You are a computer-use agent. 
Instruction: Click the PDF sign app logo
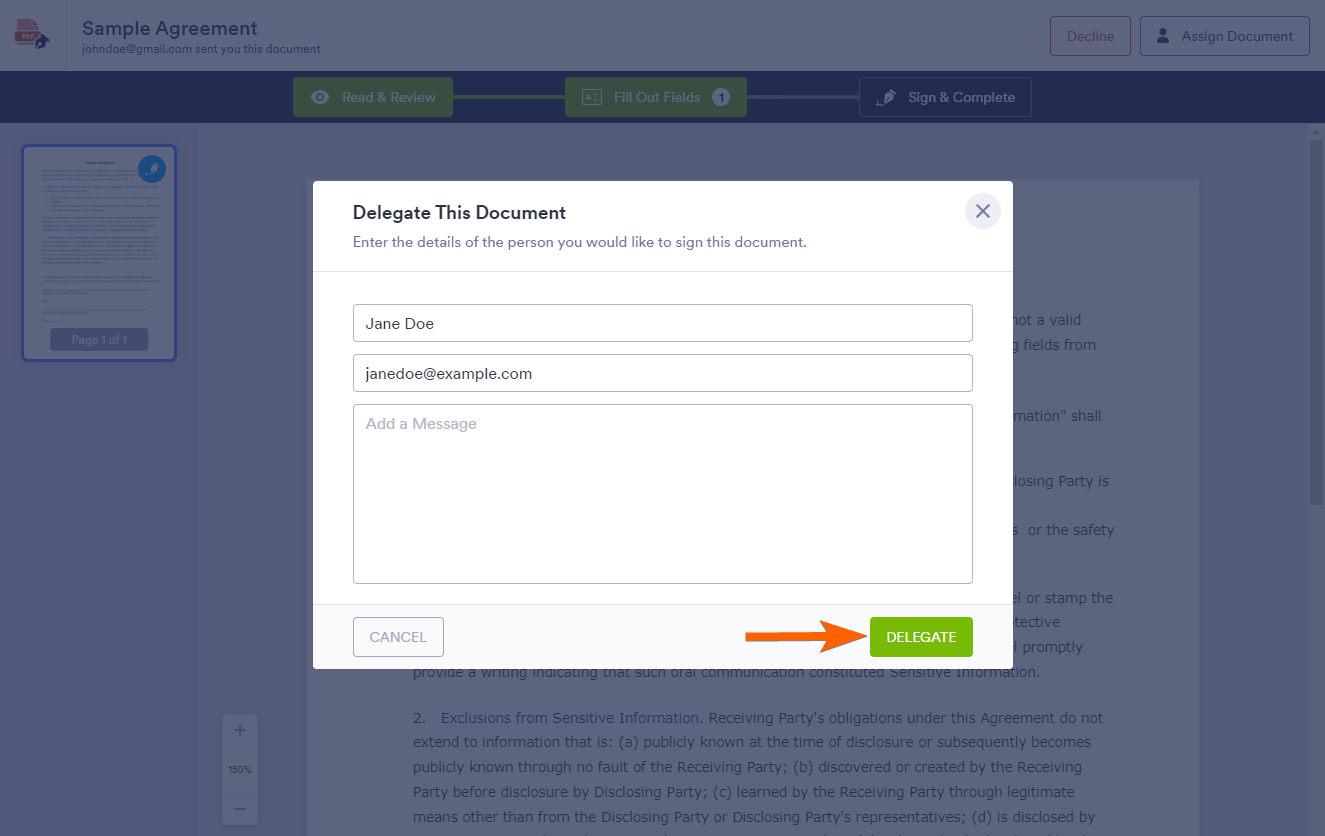32,35
